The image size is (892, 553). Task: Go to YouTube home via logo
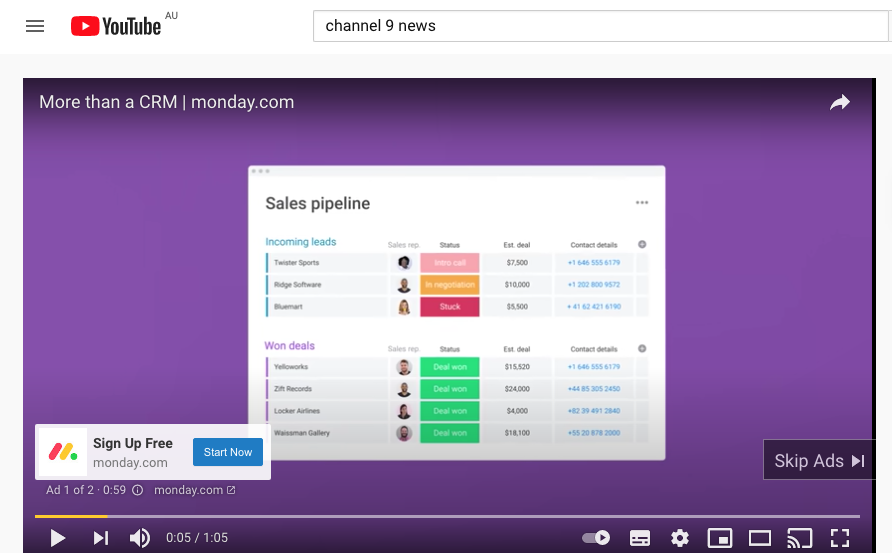[115, 26]
